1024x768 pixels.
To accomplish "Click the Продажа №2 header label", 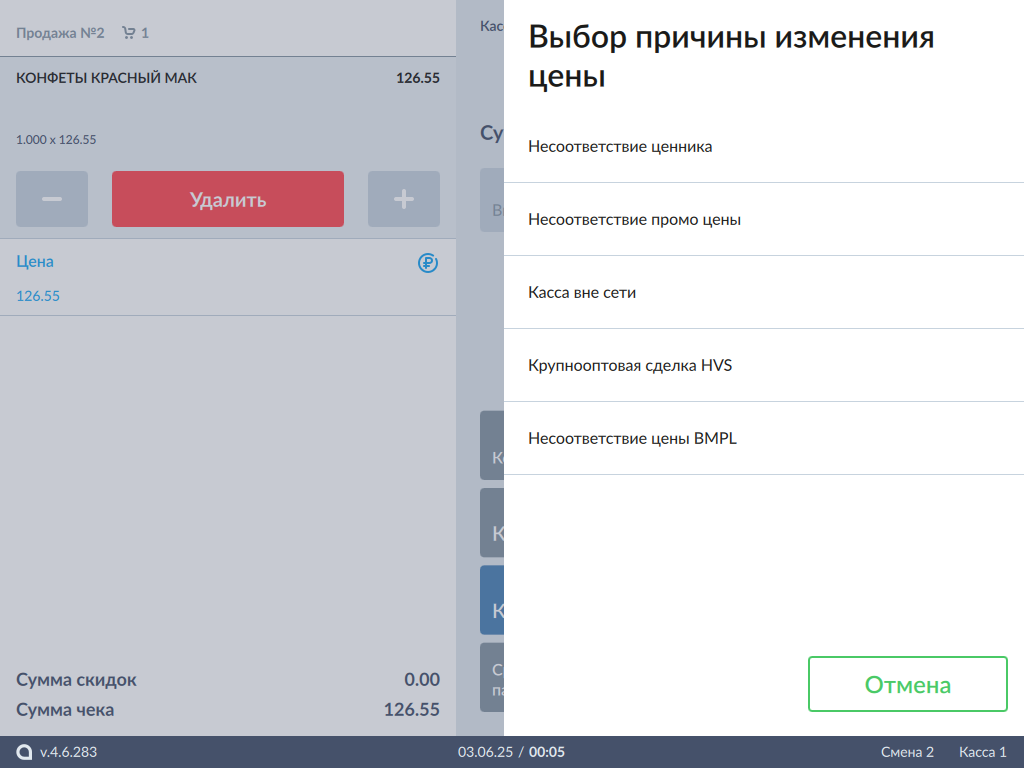I will 60,33.
